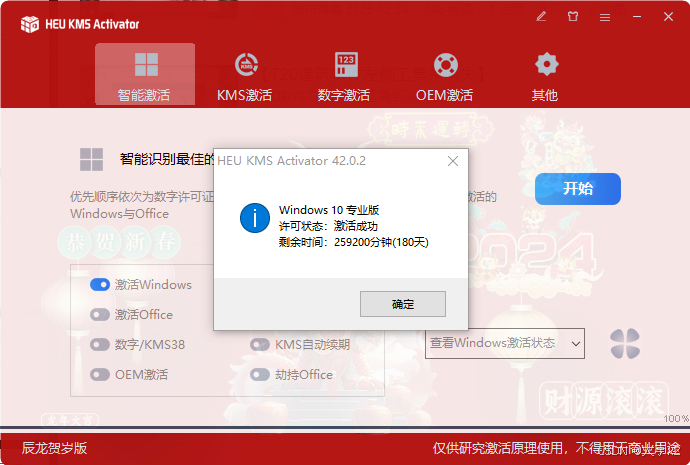
Task: Click the Windows 10 专业版 text
Action: coord(329,210)
